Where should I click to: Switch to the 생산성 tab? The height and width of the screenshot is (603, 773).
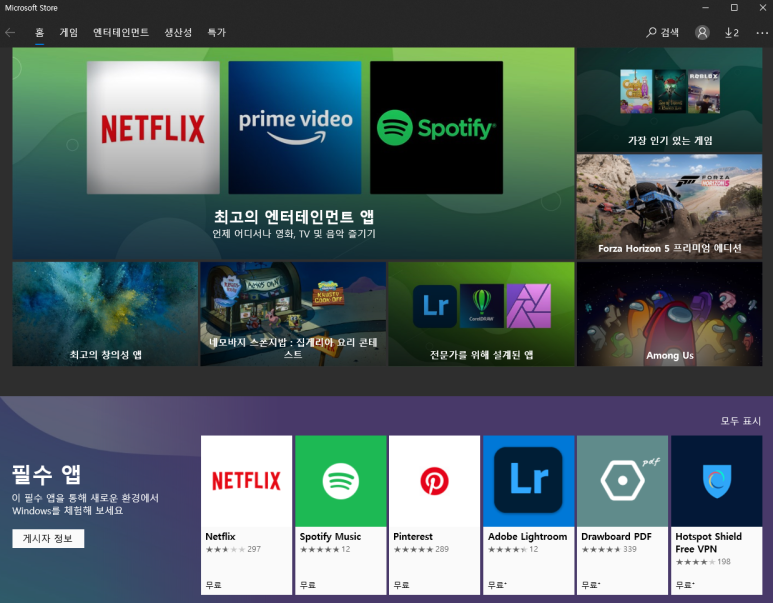click(178, 33)
